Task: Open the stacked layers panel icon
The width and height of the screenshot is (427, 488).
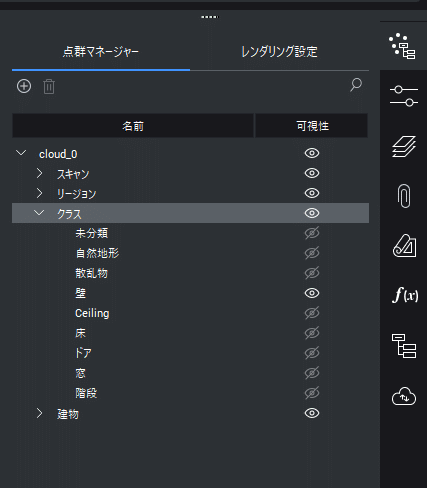Action: tap(404, 146)
